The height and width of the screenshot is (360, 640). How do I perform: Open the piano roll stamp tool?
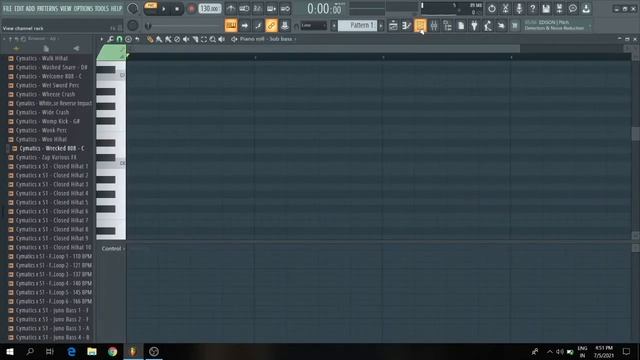point(128,39)
